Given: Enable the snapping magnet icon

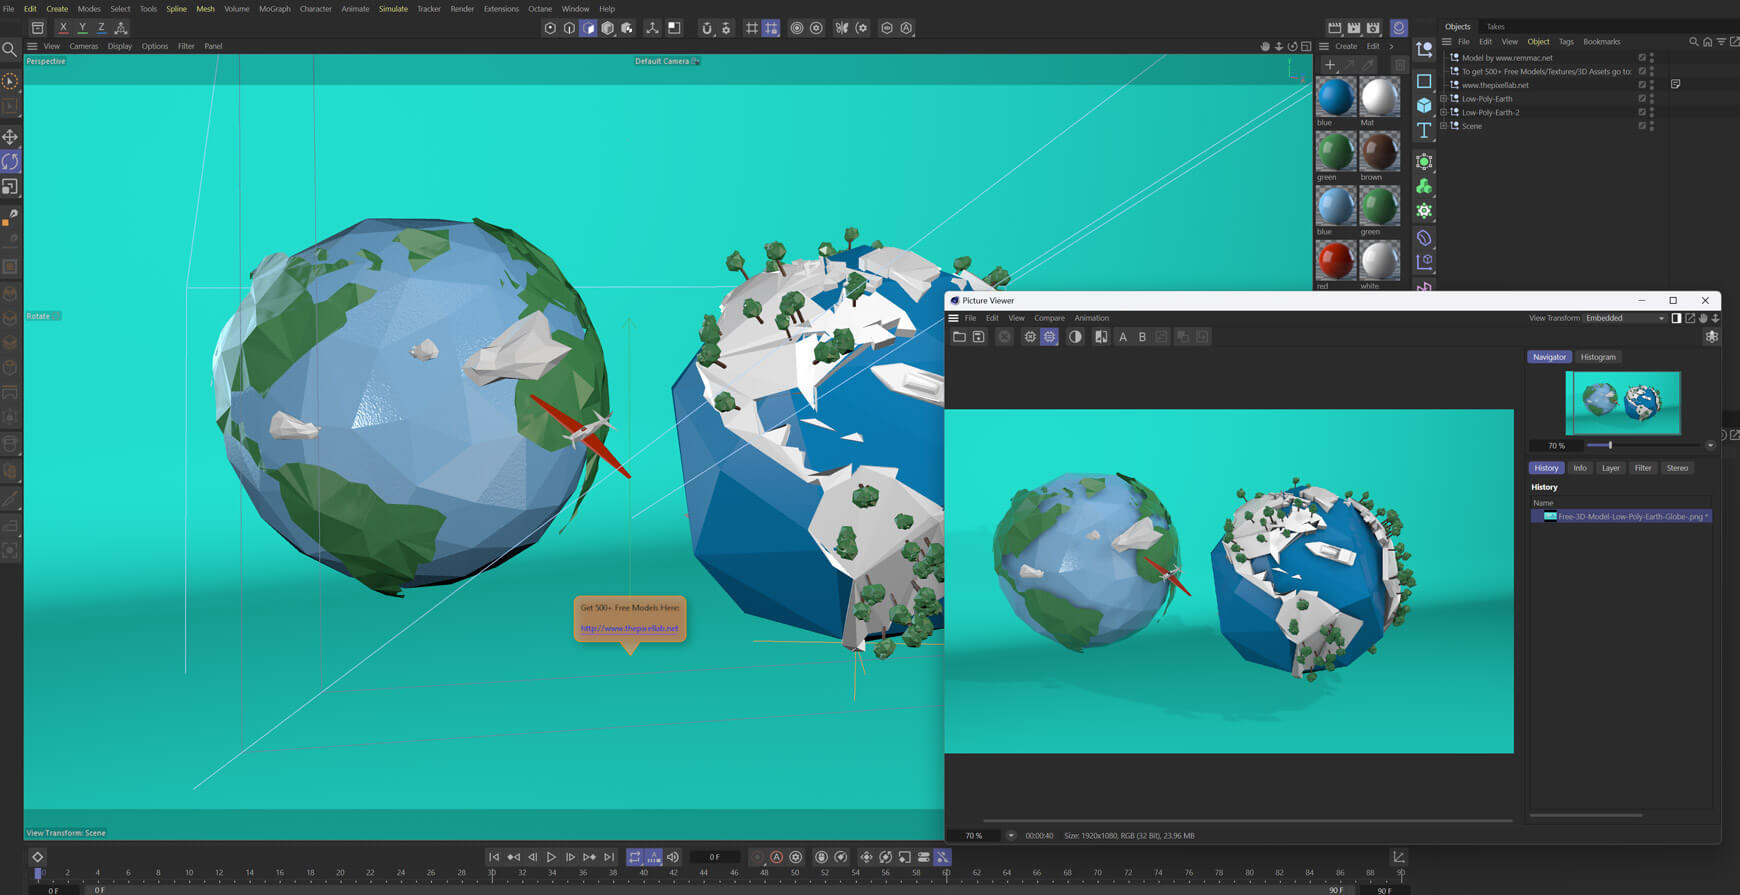Looking at the screenshot, I should [706, 28].
